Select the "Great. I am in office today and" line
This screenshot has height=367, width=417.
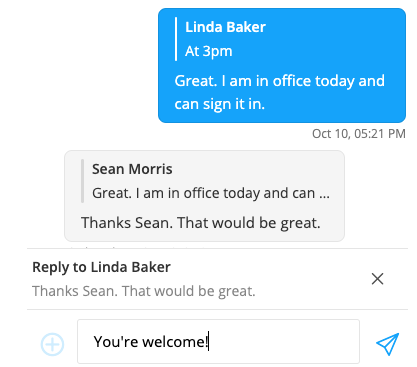pyautogui.click(x=279, y=81)
